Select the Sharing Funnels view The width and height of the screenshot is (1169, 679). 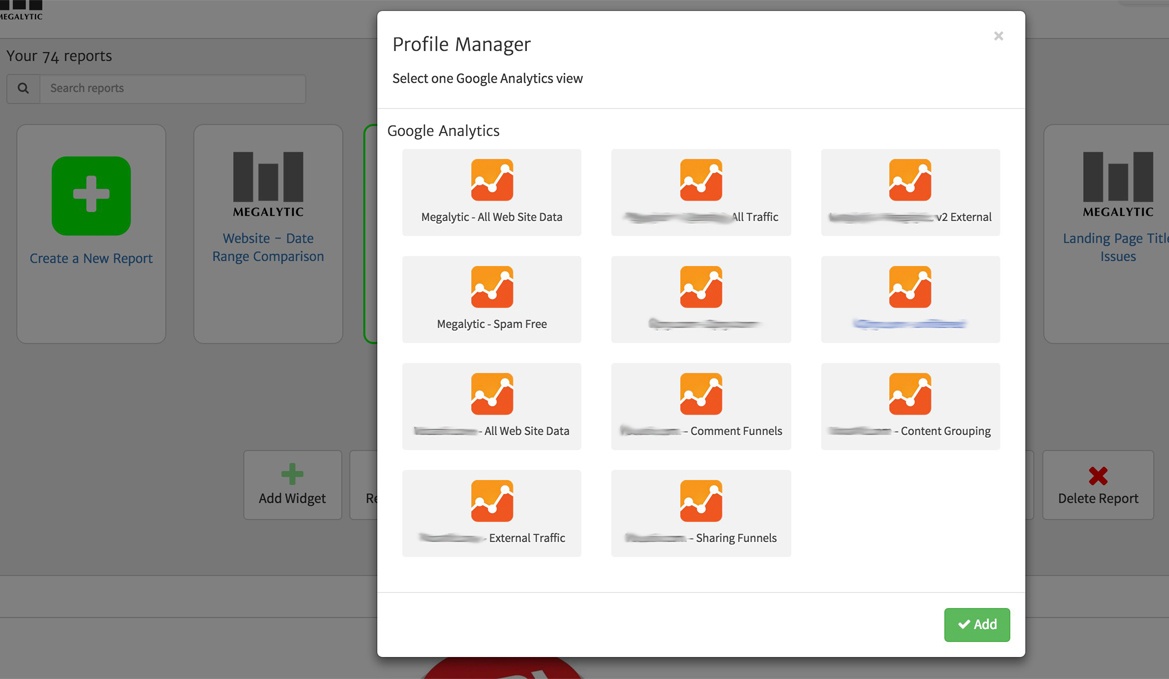click(x=700, y=513)
